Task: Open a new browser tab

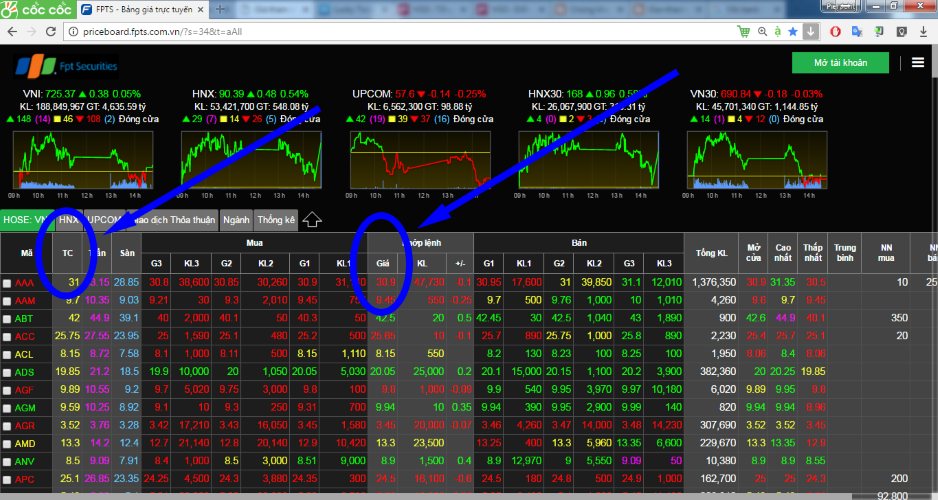Action: pyautogui.click(x=220, y=9)
